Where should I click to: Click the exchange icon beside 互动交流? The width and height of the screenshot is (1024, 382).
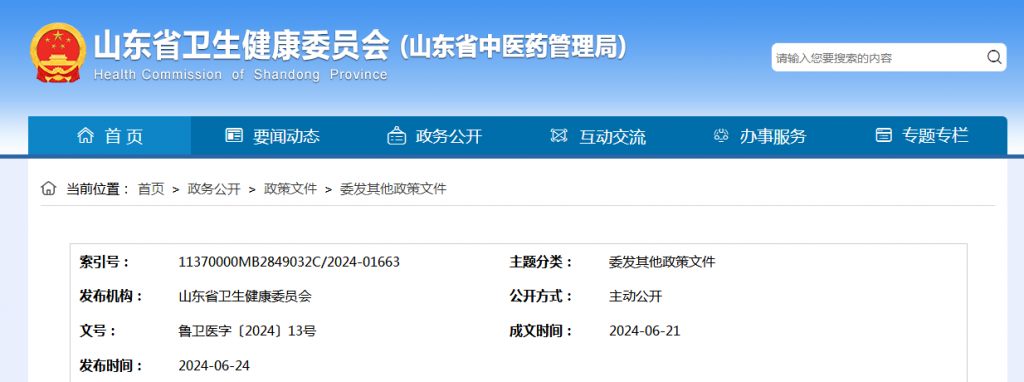pyautogui.click(x=559, y=136)
